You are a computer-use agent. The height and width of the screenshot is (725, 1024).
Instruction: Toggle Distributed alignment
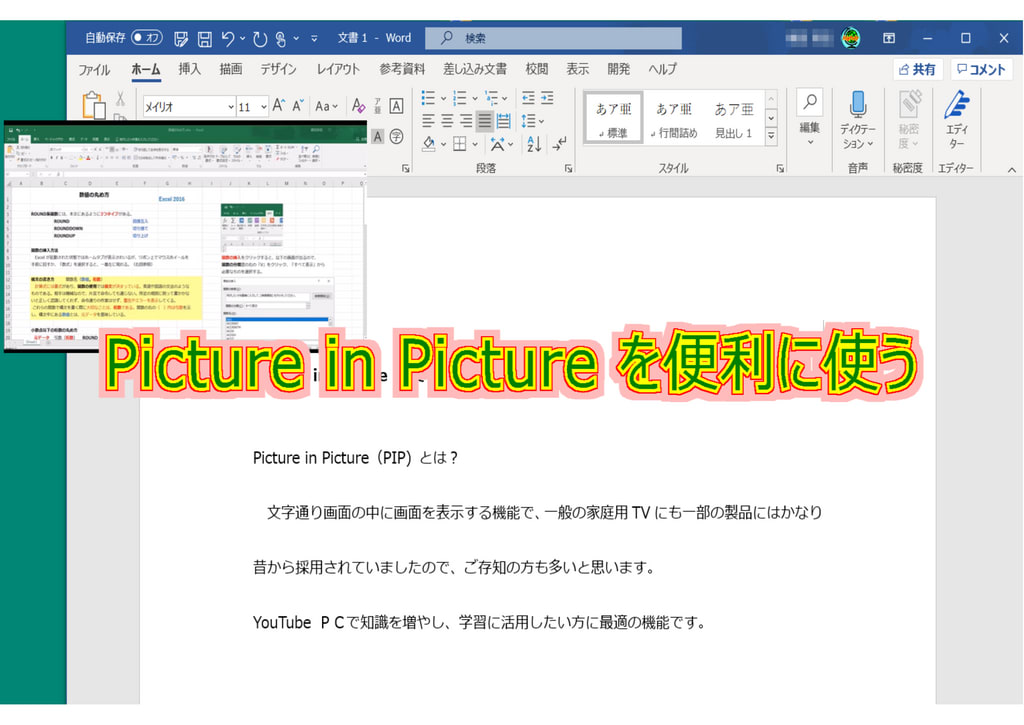pos(504,121)
